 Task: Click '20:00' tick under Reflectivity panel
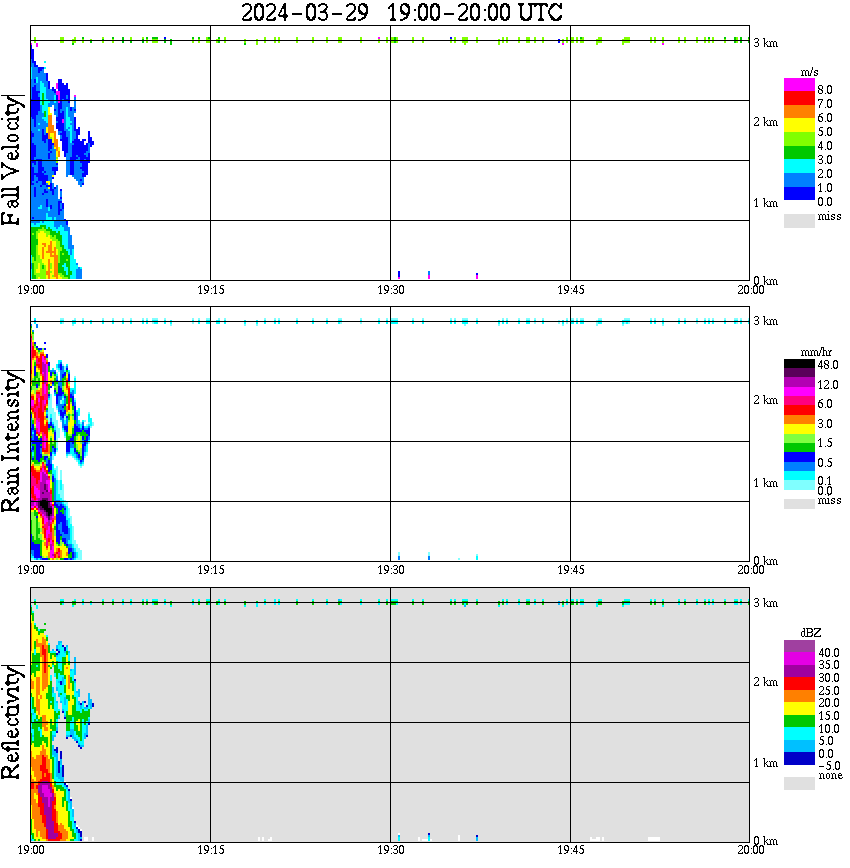click(750, 850)
